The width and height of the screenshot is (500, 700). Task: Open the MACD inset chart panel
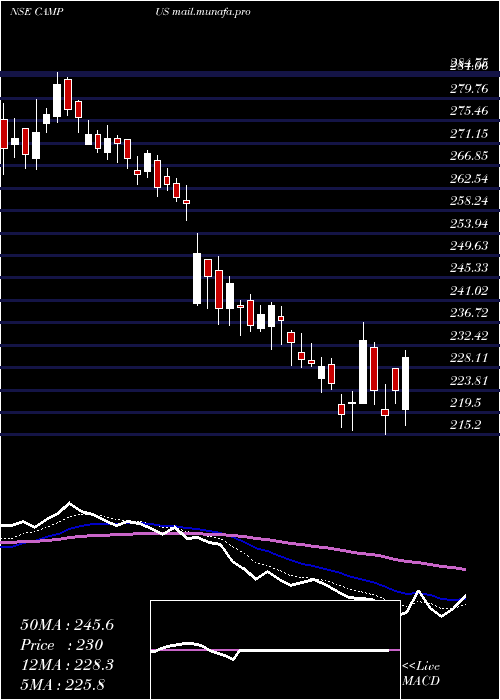(x=275, y=650)
